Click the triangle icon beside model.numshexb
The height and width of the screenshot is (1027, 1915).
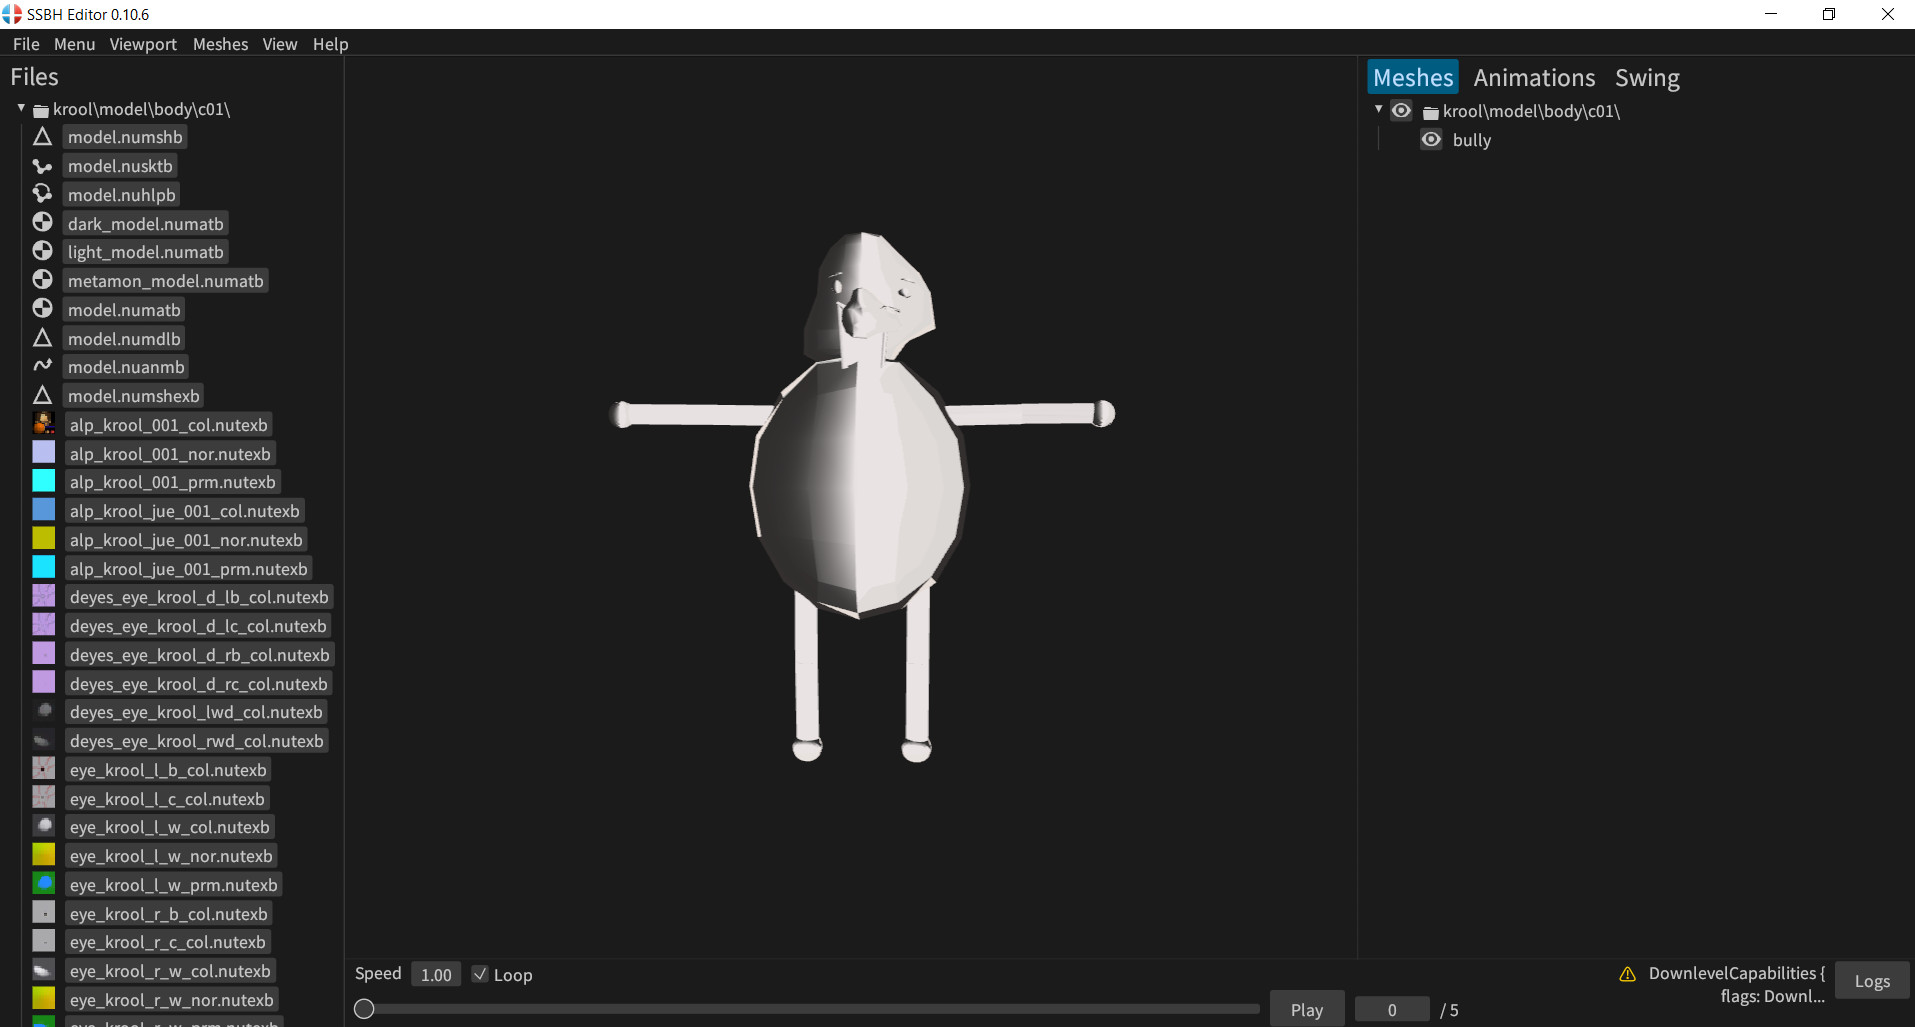click(x=42, y=395)
